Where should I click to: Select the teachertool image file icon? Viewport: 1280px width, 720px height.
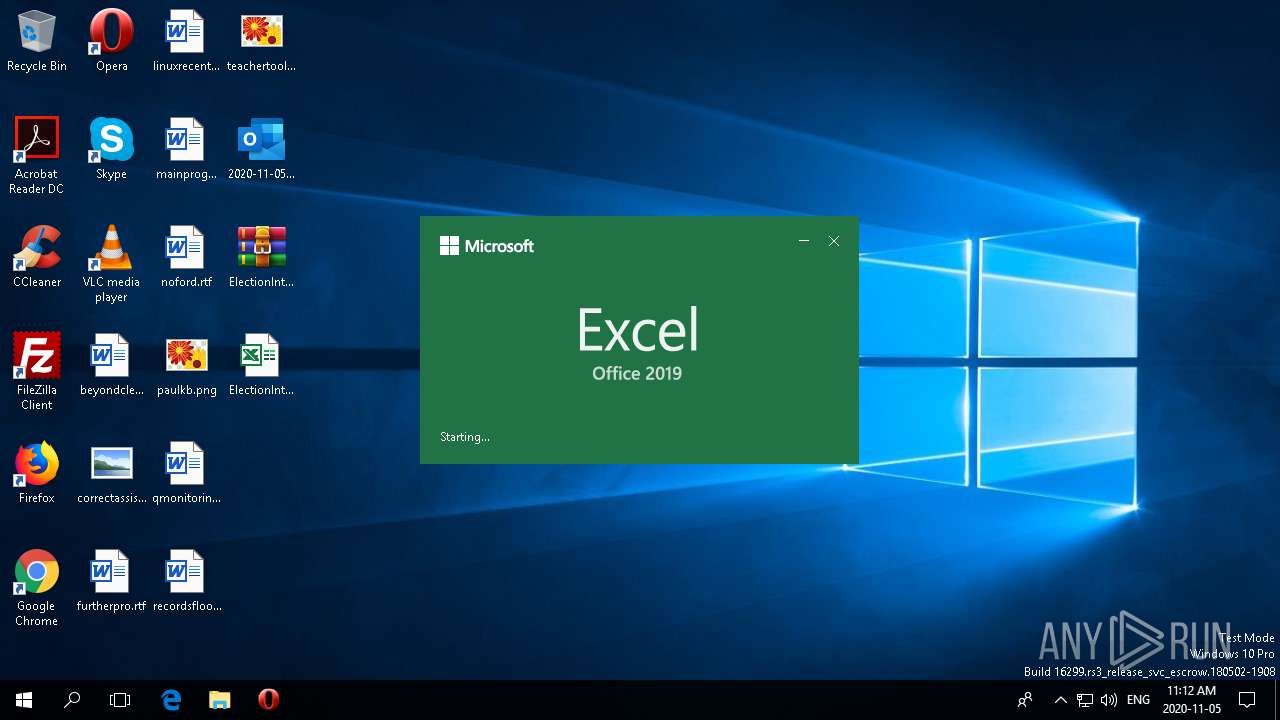click(x=261, y=41)
